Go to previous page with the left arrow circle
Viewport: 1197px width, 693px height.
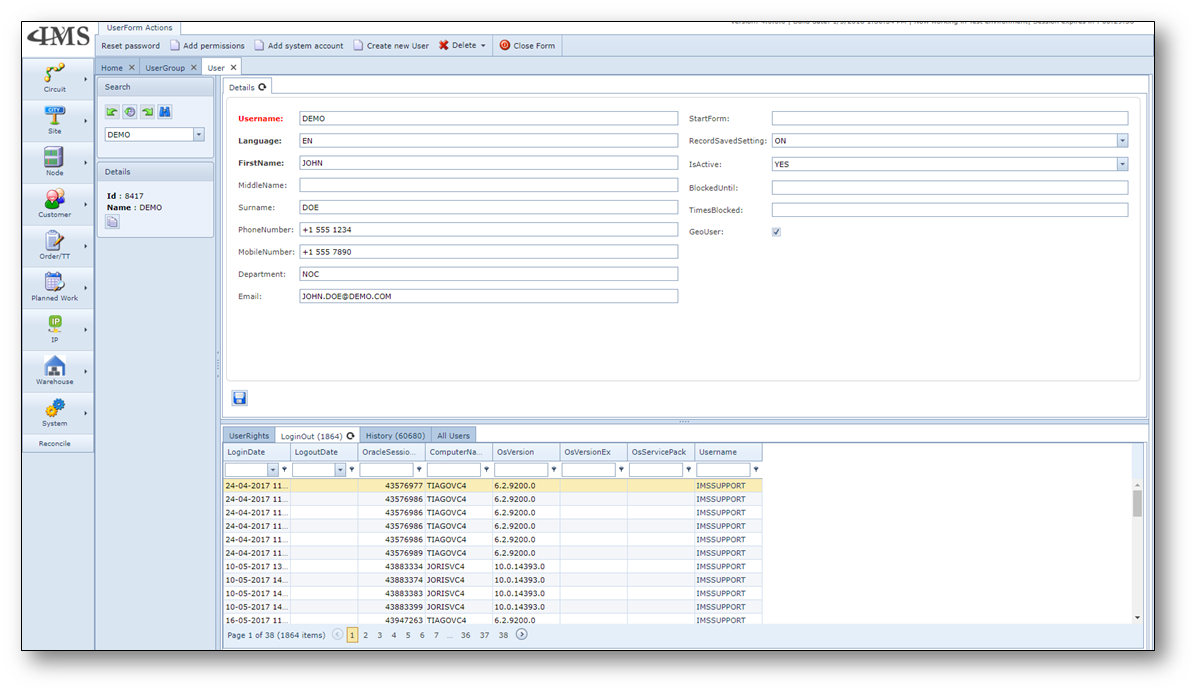tap(337, 634)
